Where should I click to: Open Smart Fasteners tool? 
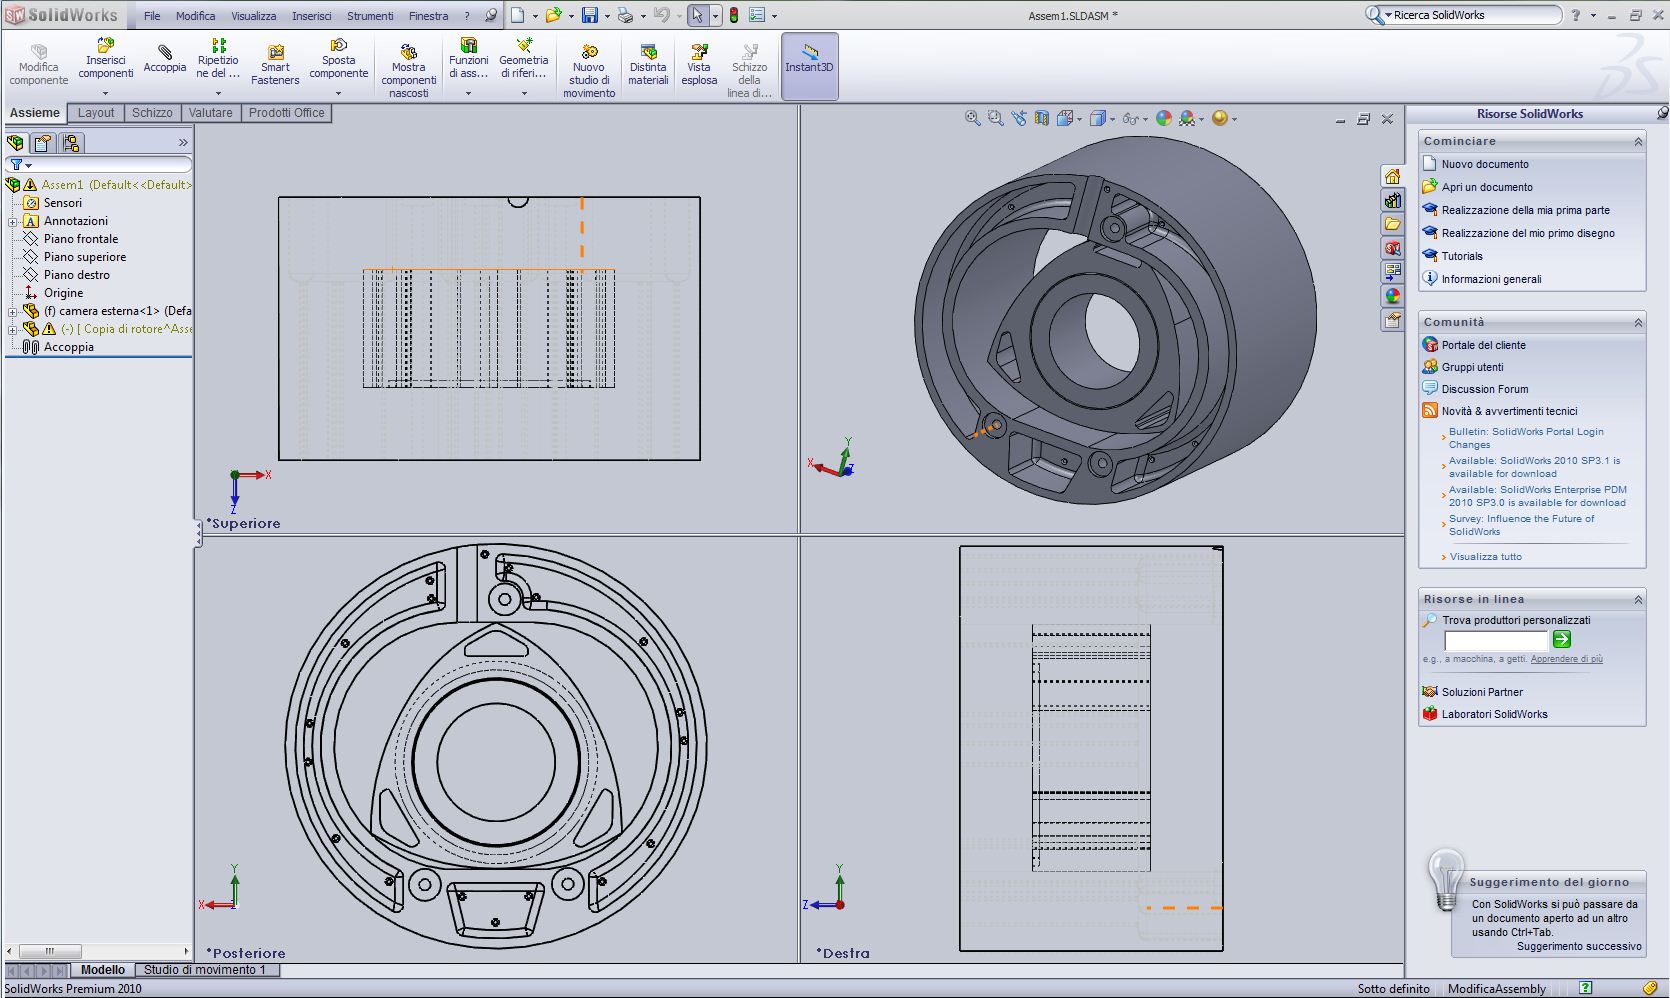pyautogui.click(x=275, y=65)
